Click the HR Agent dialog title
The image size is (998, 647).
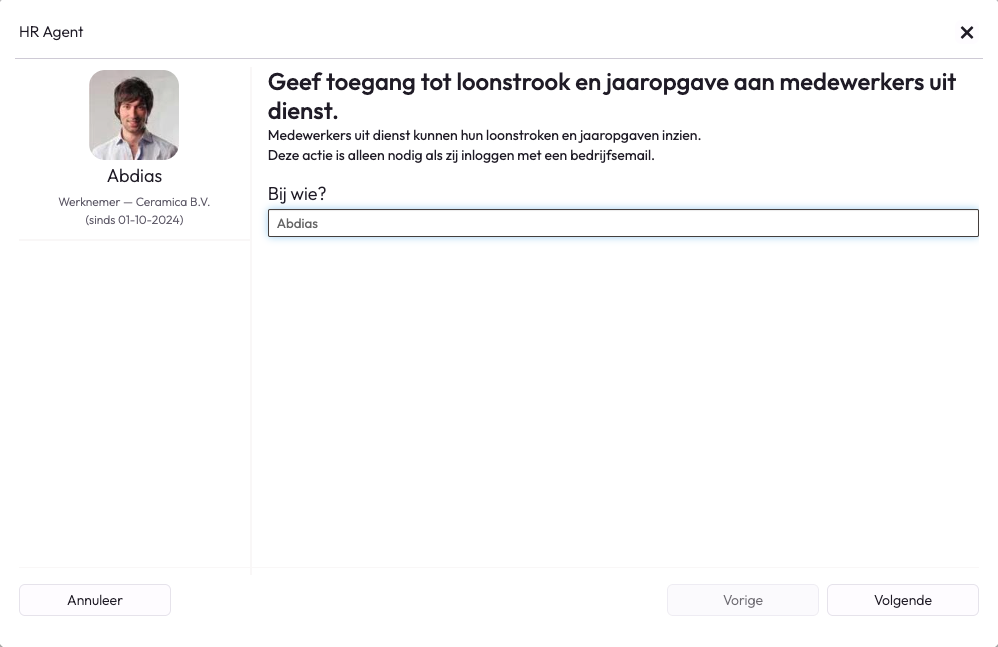(51, 32)
